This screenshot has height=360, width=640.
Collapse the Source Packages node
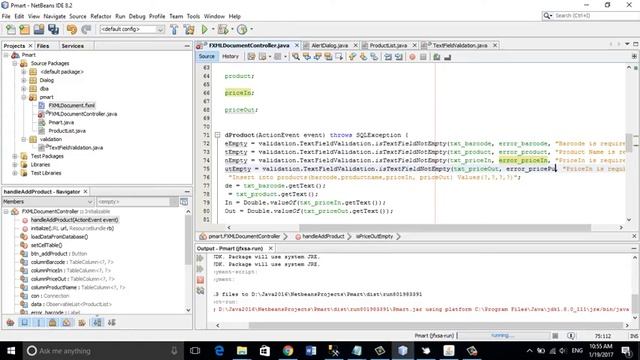[x=15, y=63]
